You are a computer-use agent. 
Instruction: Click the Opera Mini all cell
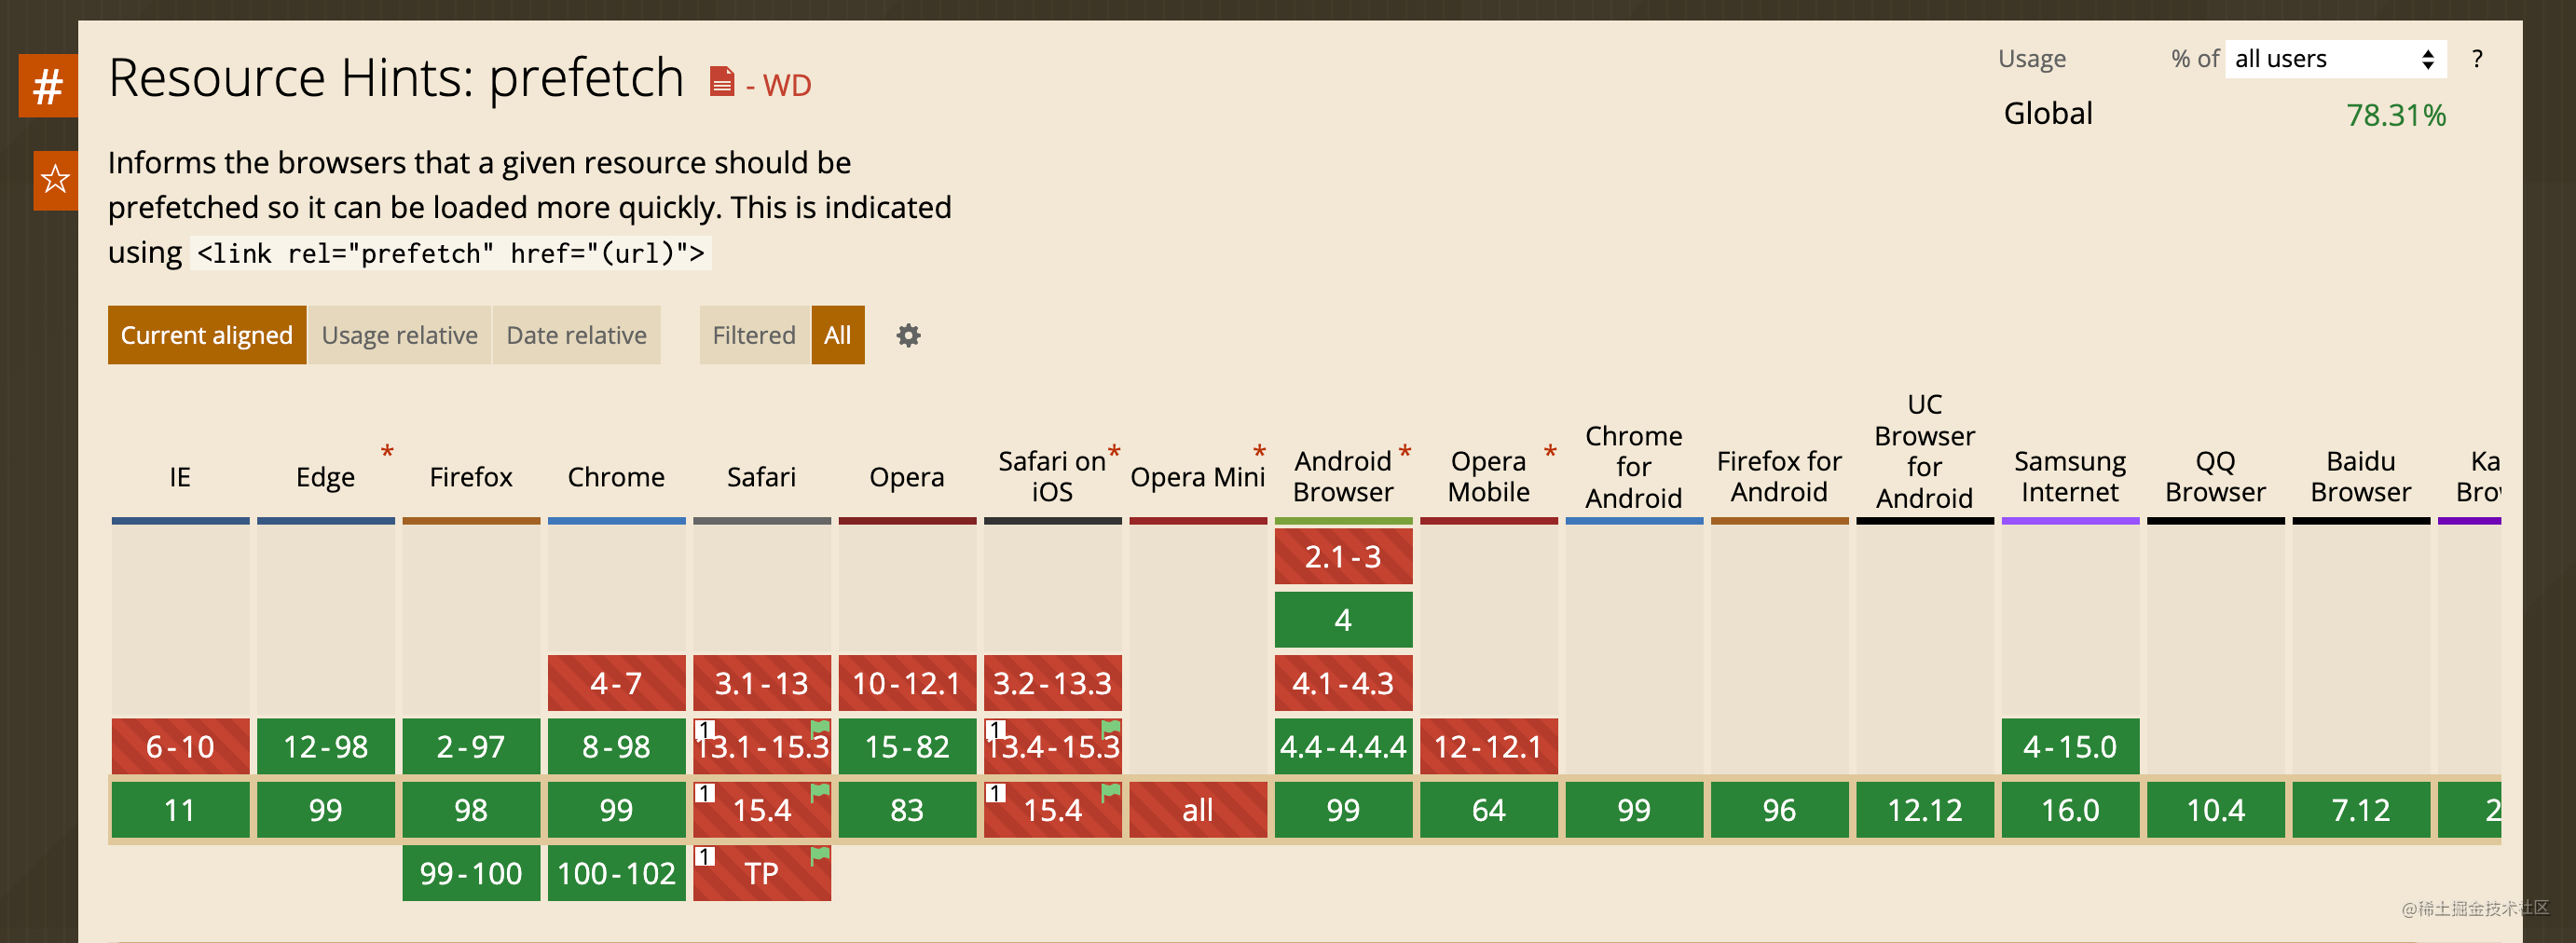point(1197,810)
